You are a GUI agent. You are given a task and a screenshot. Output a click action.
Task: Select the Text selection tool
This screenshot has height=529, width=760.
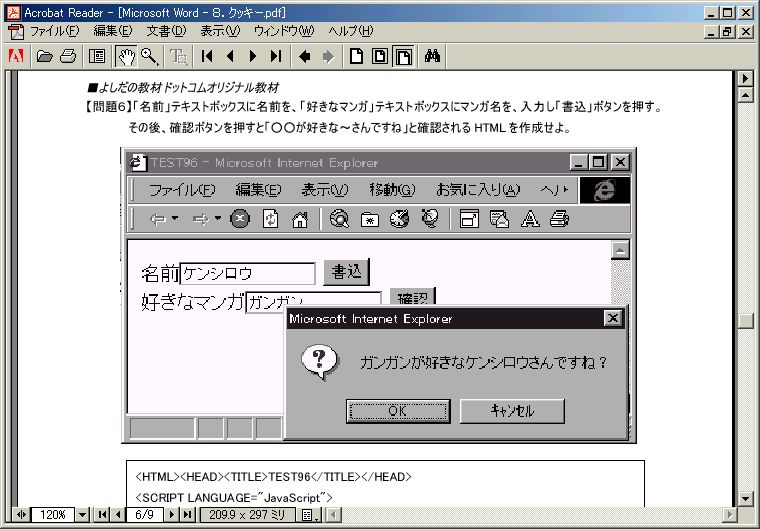[x=178, y=56]
